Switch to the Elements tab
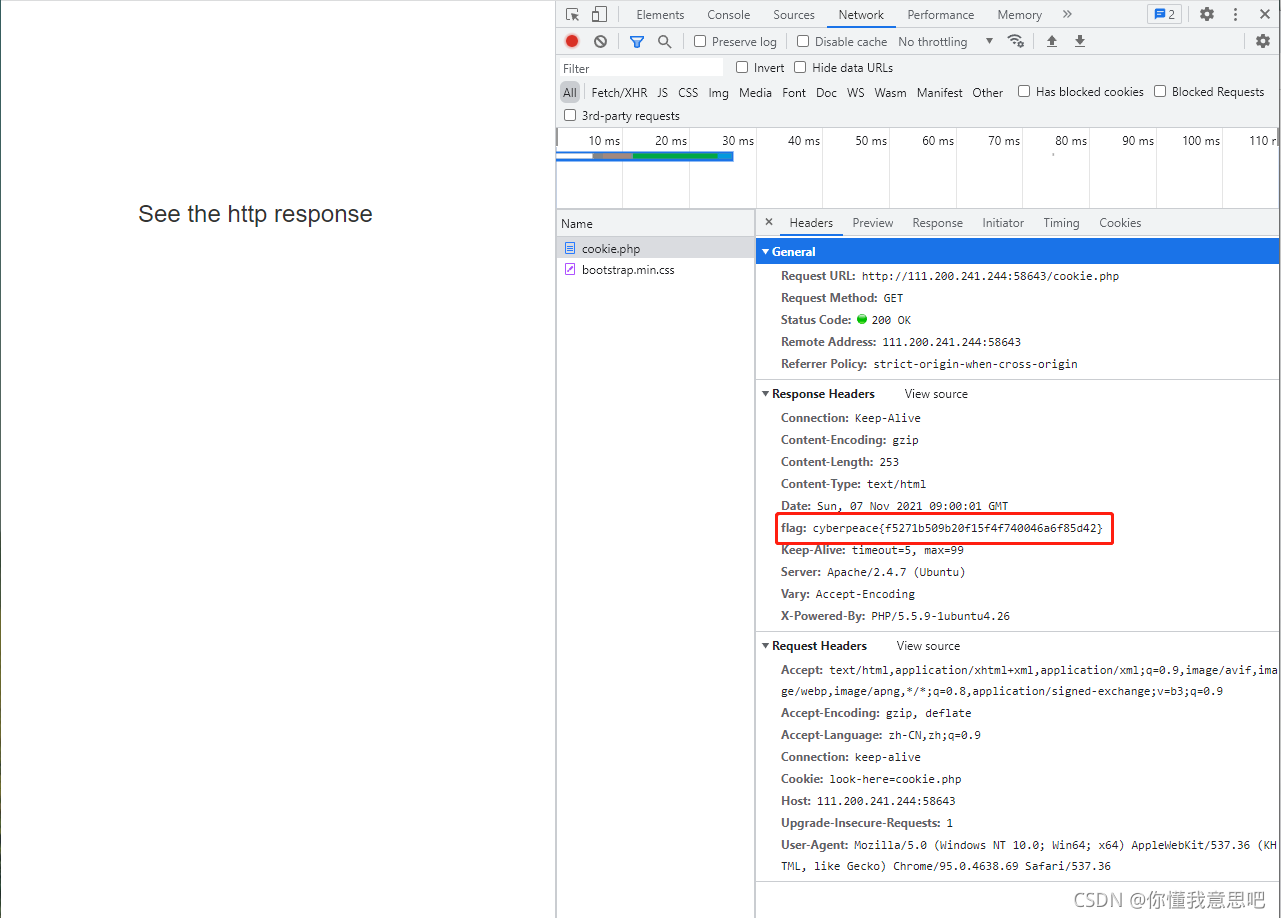The height and width of the screenshot is (918, 1281). tap(660, 14)
